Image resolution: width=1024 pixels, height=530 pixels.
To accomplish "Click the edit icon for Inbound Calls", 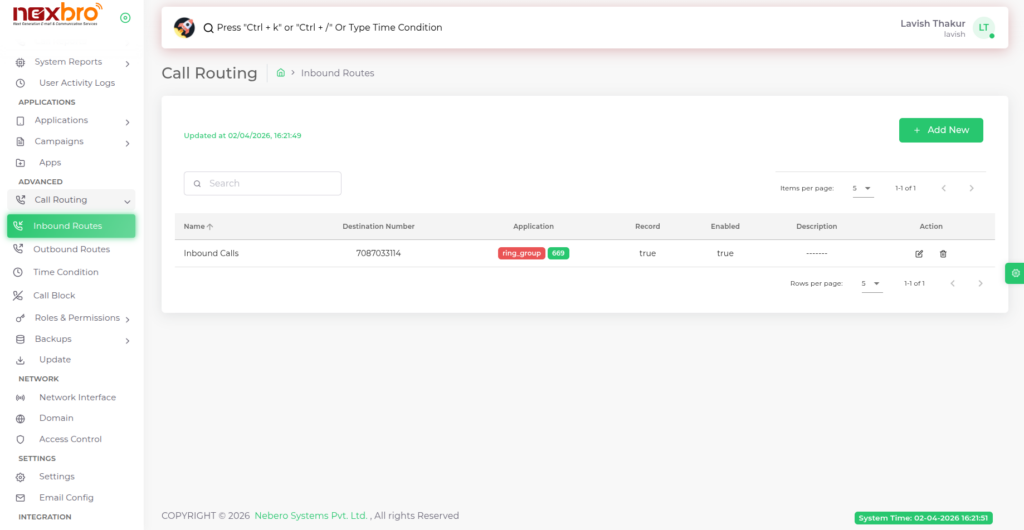I will pyautogui.click(x=919, y=254).
